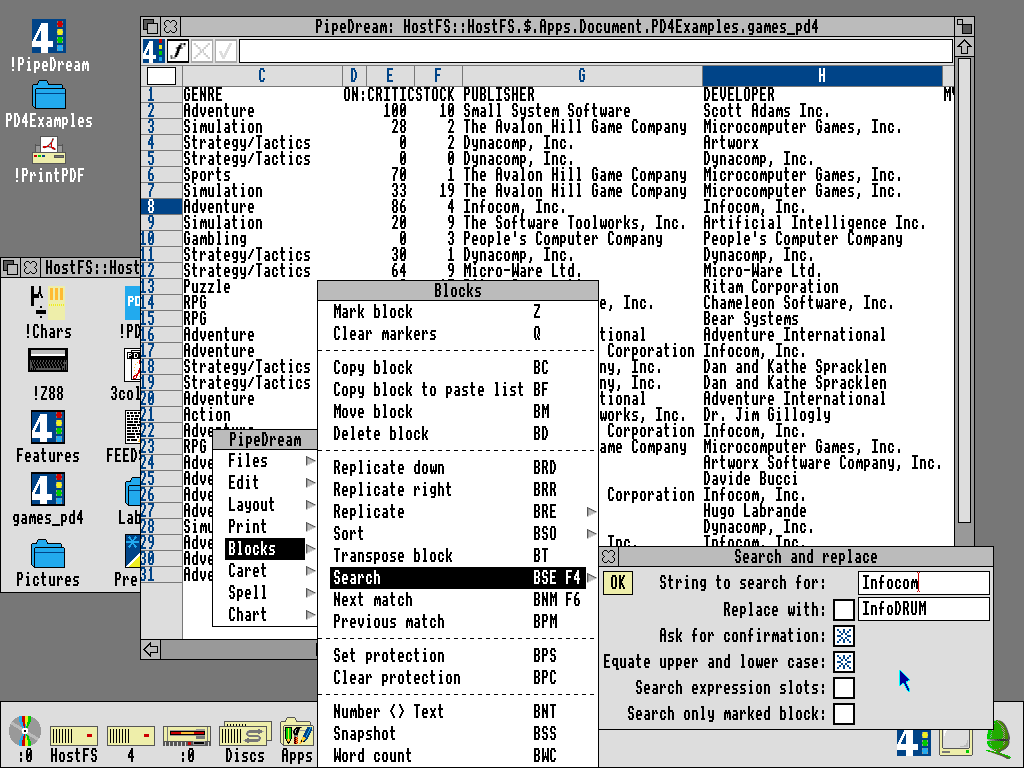Click the function (f) formula button

(178, 51)
